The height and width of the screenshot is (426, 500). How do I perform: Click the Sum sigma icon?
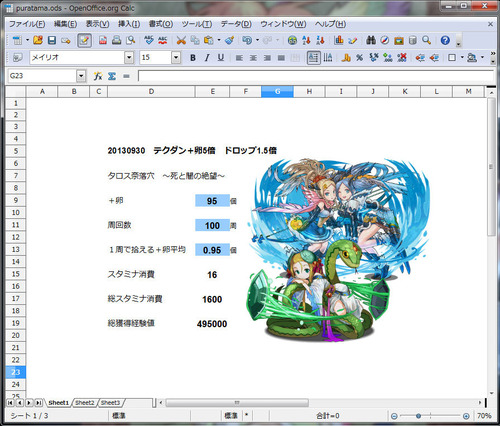pos(112,76)
